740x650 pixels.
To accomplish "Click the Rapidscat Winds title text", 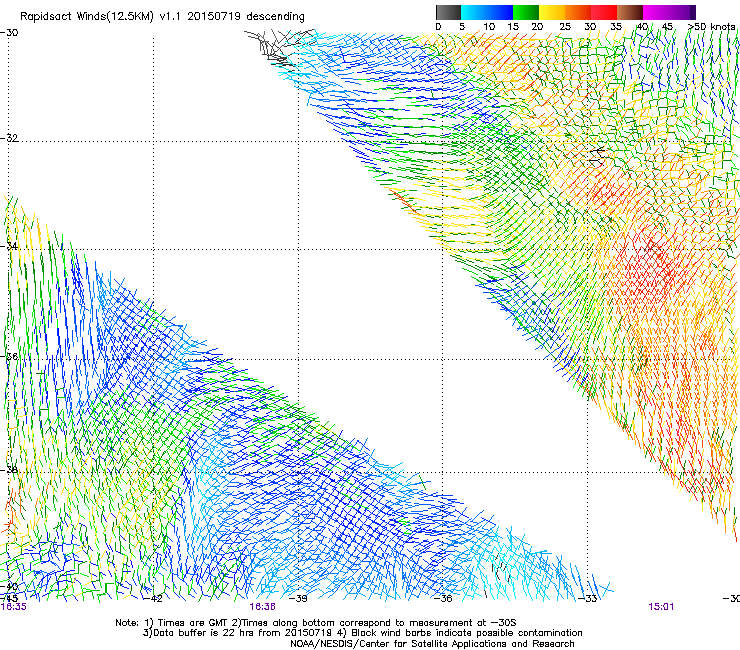I will click(x=162, y=17).
